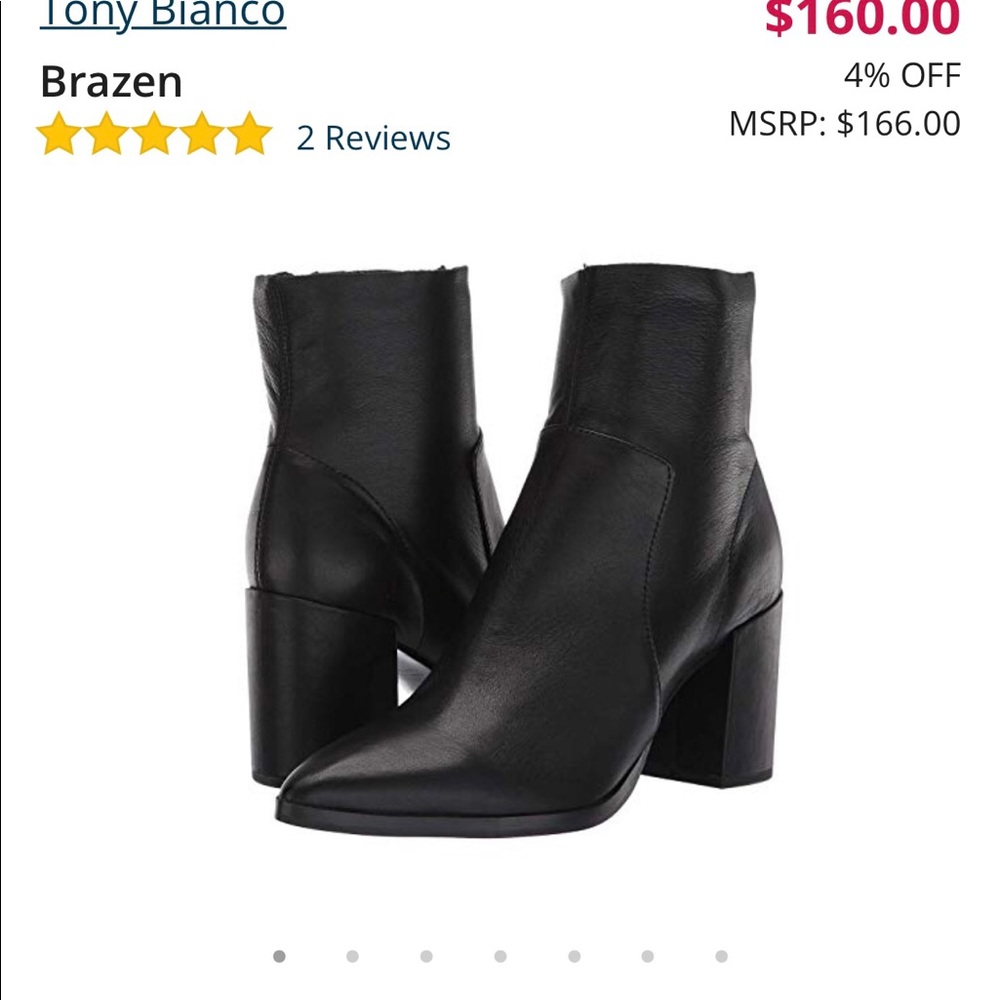Click the fifth star in the rating
The image size is (1000, 1000).
click(x=250, y=135)
